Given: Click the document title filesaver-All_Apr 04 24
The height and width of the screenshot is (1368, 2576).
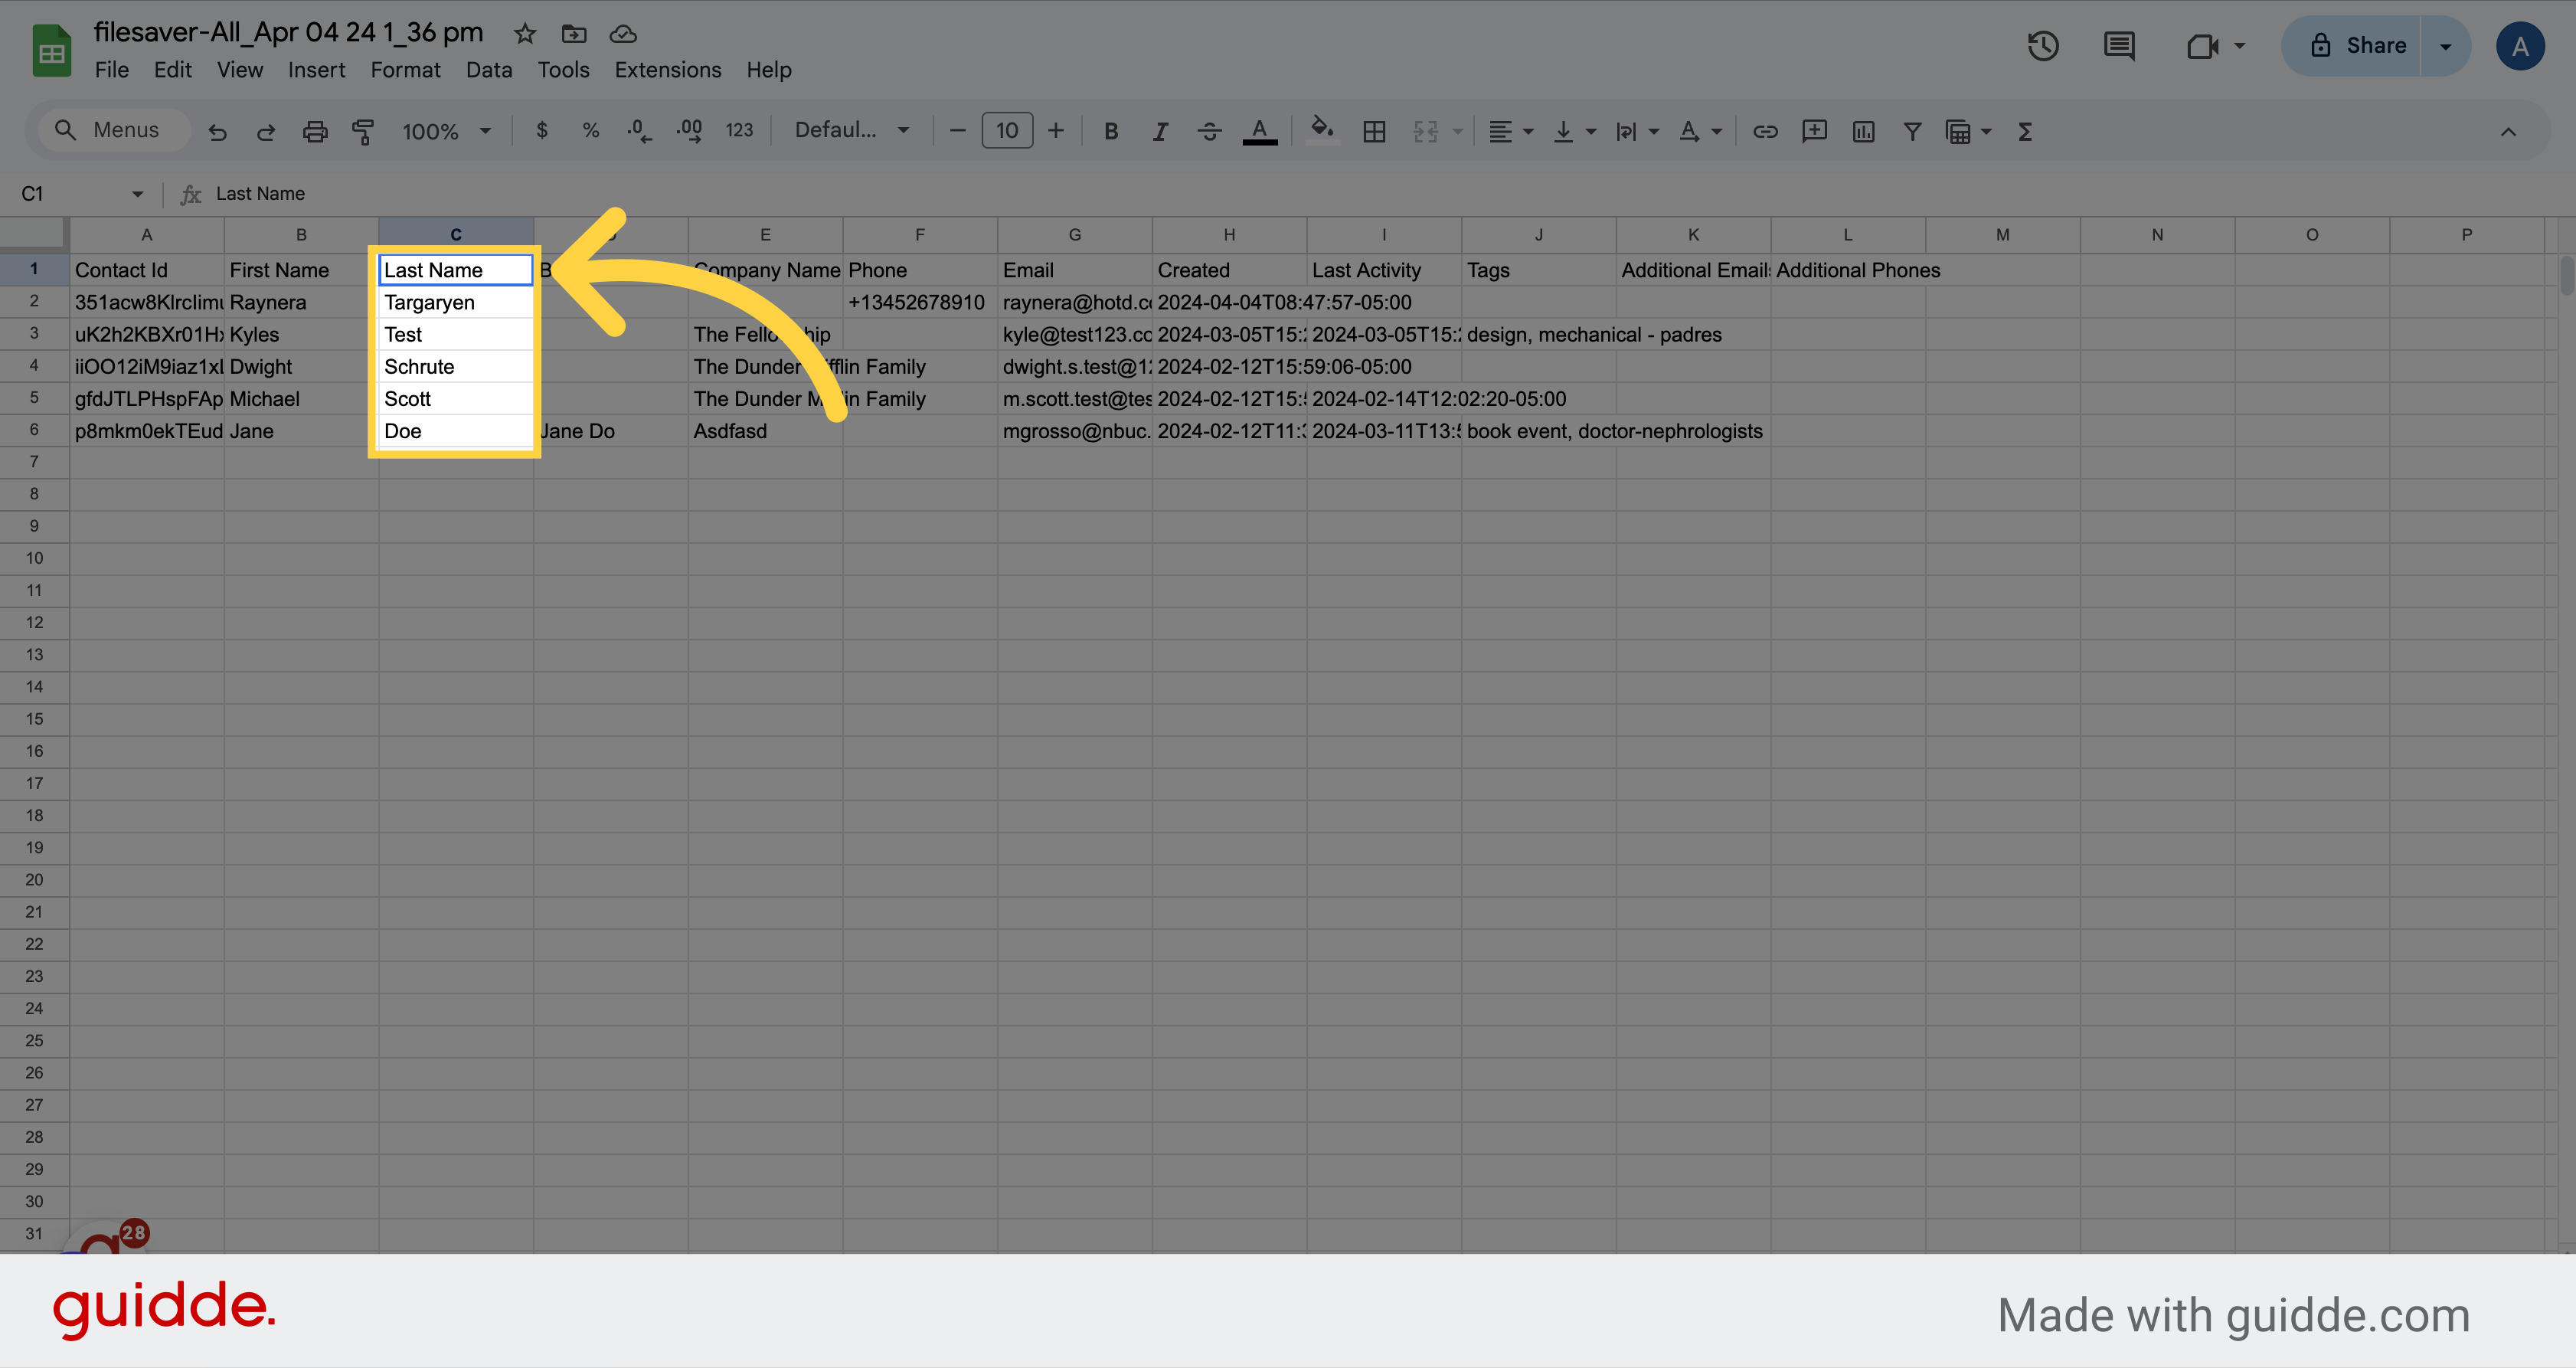Looking at the screenshot, I should tap(288, 32).
